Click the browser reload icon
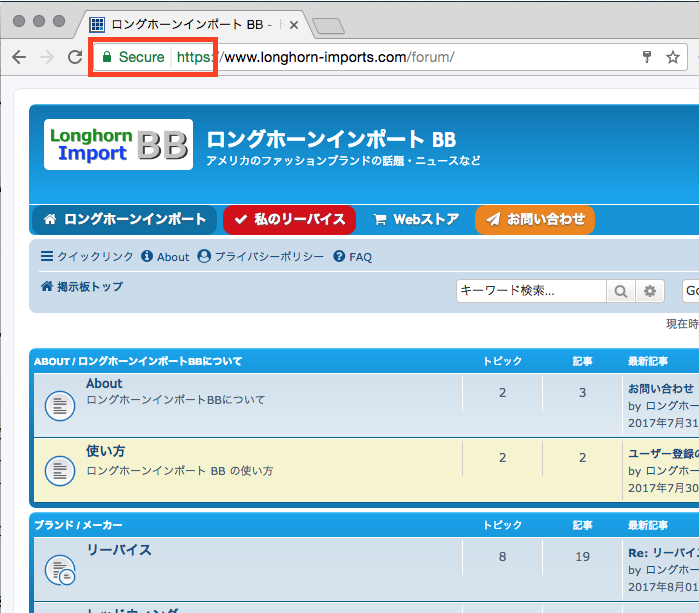The image size is (699, 613). pyautogui.click(x=75, y=57)
